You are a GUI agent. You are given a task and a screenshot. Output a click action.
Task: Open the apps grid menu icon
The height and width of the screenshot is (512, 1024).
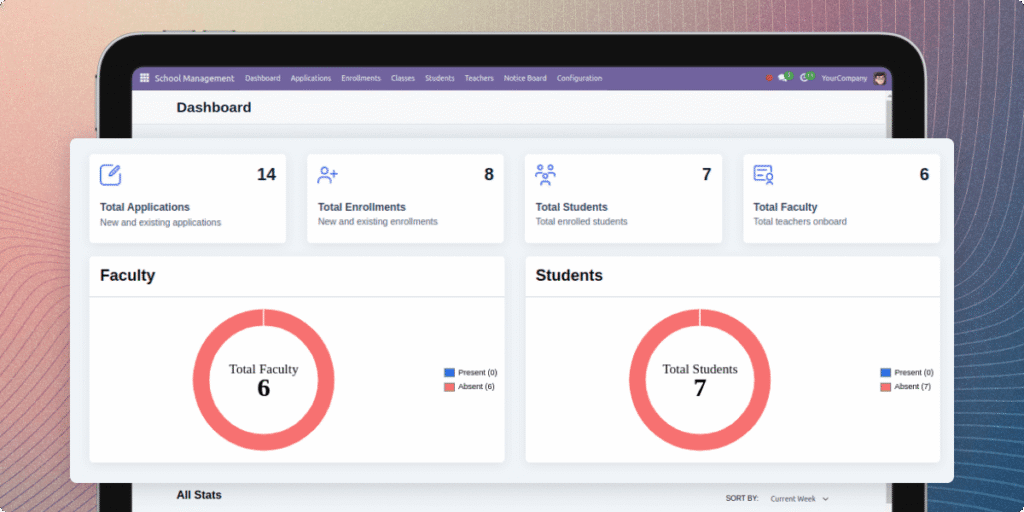[x=144, y=78]
